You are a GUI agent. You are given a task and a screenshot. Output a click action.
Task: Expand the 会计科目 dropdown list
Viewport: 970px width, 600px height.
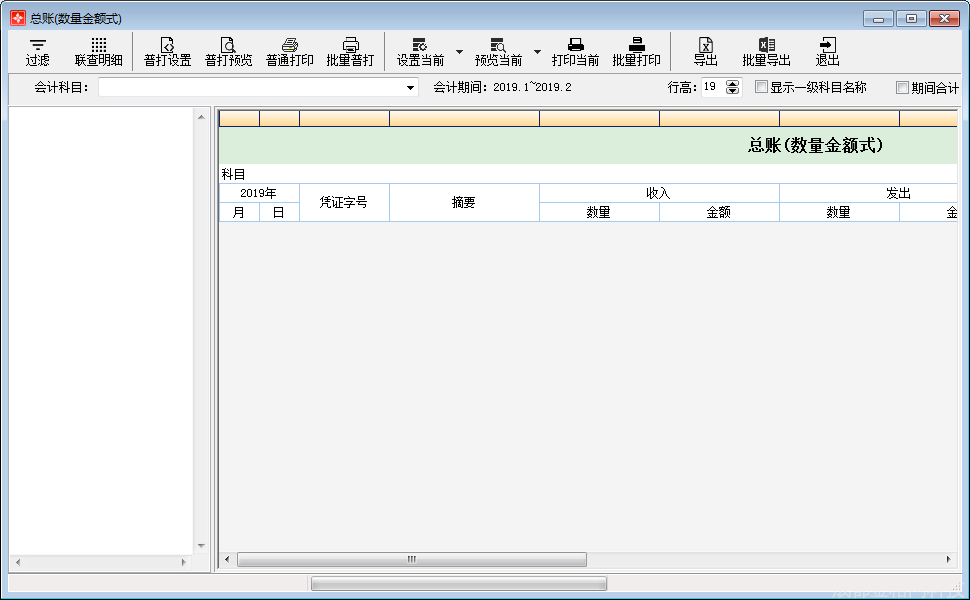tap(410, 88)
